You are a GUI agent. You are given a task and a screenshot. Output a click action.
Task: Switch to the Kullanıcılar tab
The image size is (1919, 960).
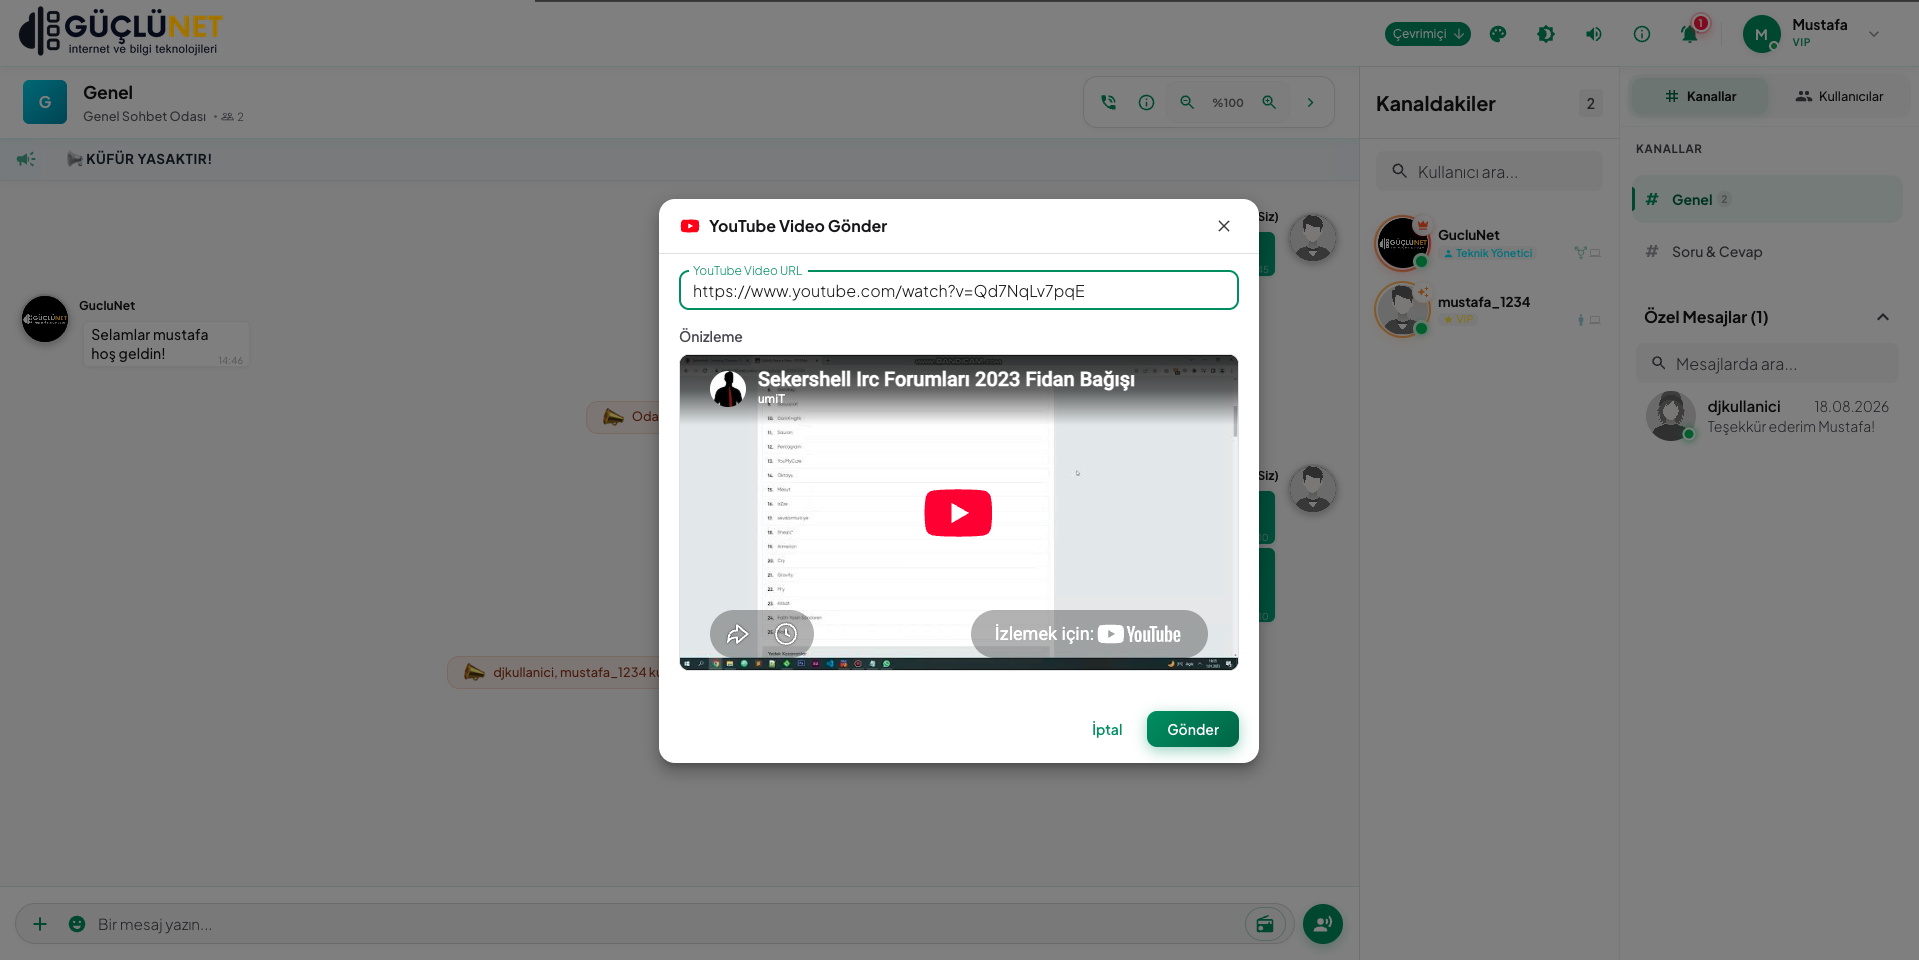[1839, 97]
